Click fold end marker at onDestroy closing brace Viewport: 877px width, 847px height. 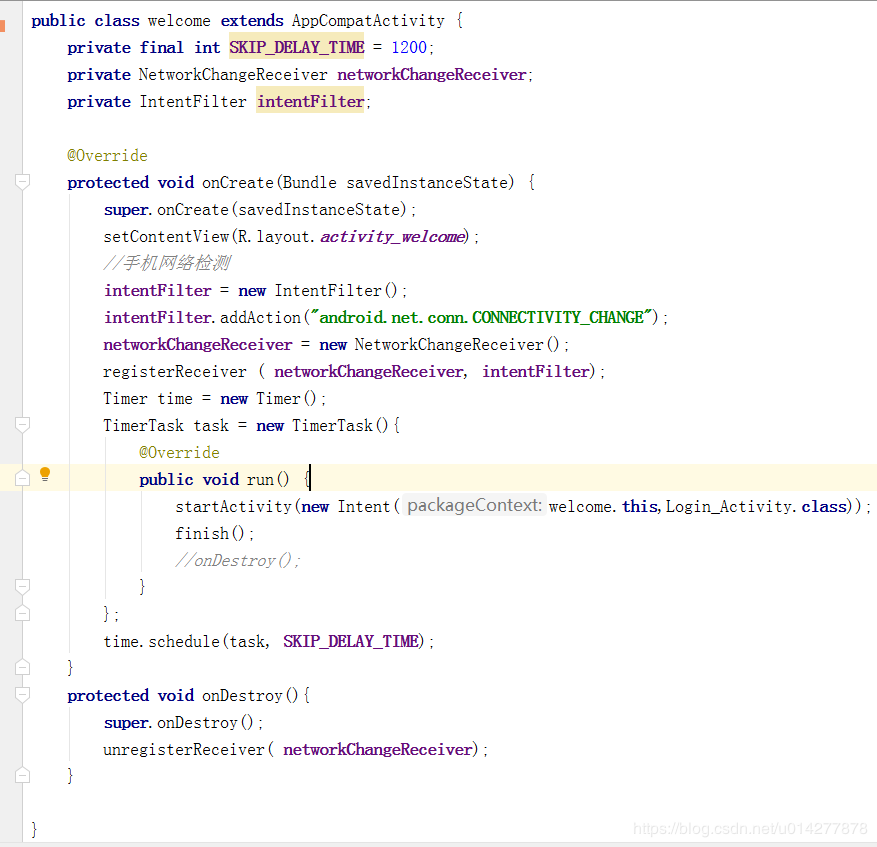coord(23,775)
